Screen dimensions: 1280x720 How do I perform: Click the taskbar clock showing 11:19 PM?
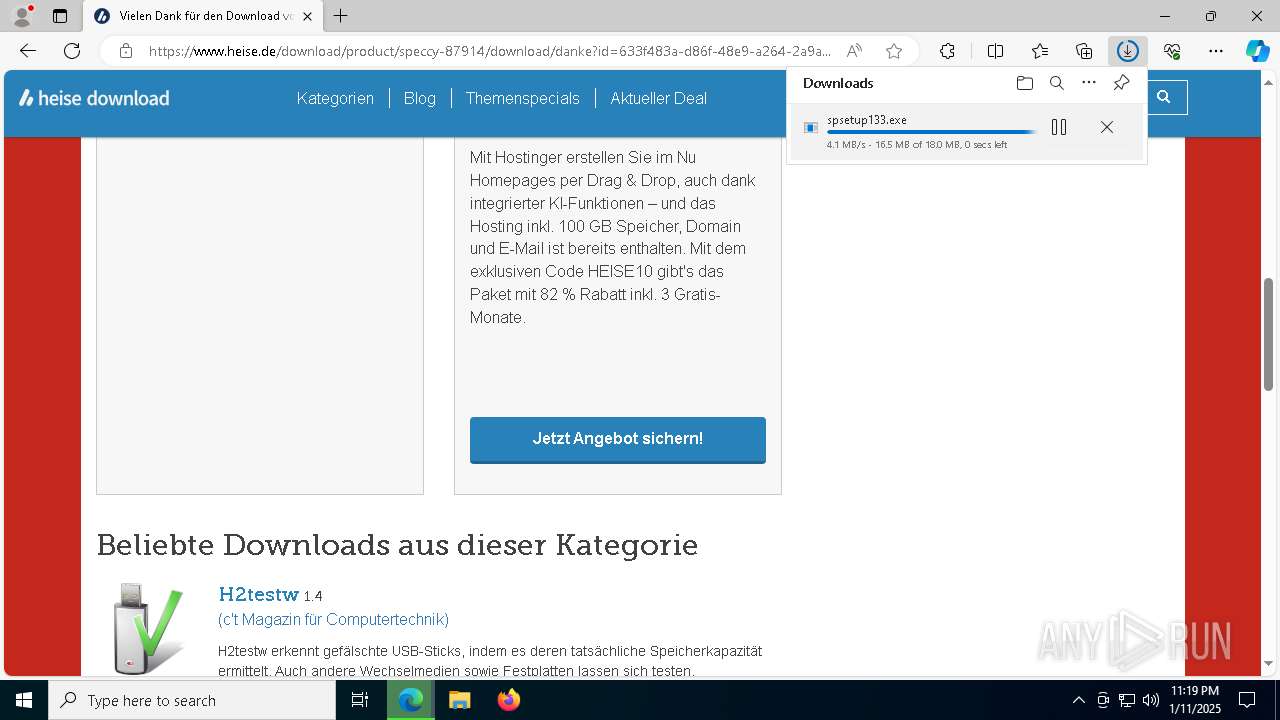1195,700
